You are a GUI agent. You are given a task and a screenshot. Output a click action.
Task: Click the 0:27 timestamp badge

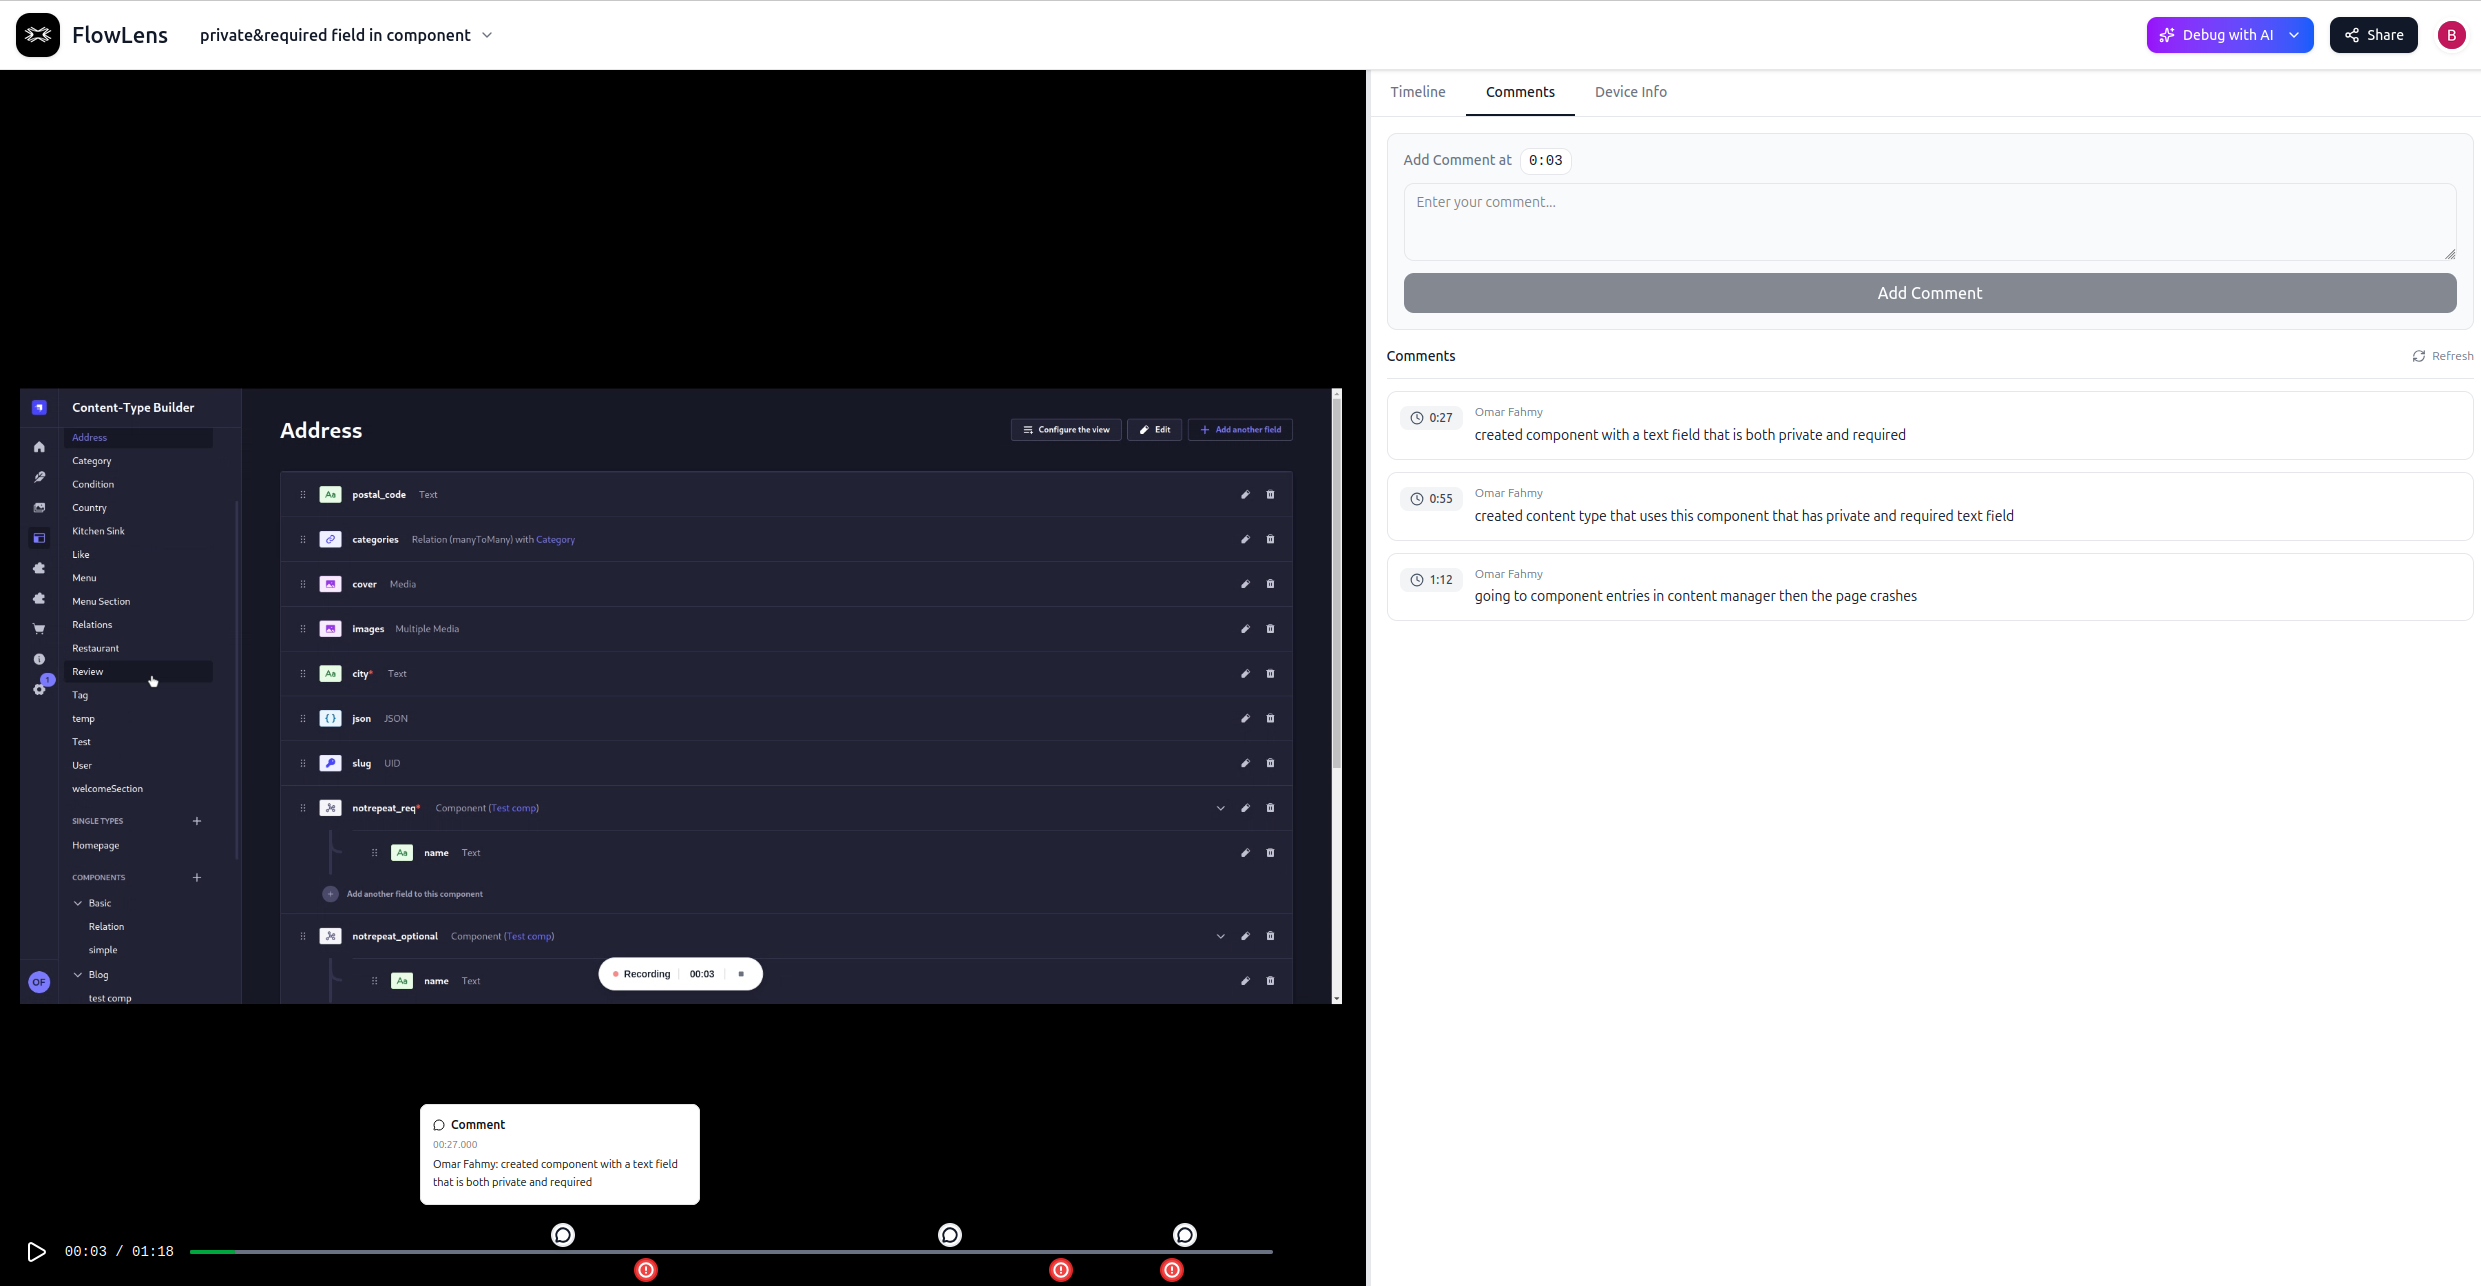point(1431,418)
